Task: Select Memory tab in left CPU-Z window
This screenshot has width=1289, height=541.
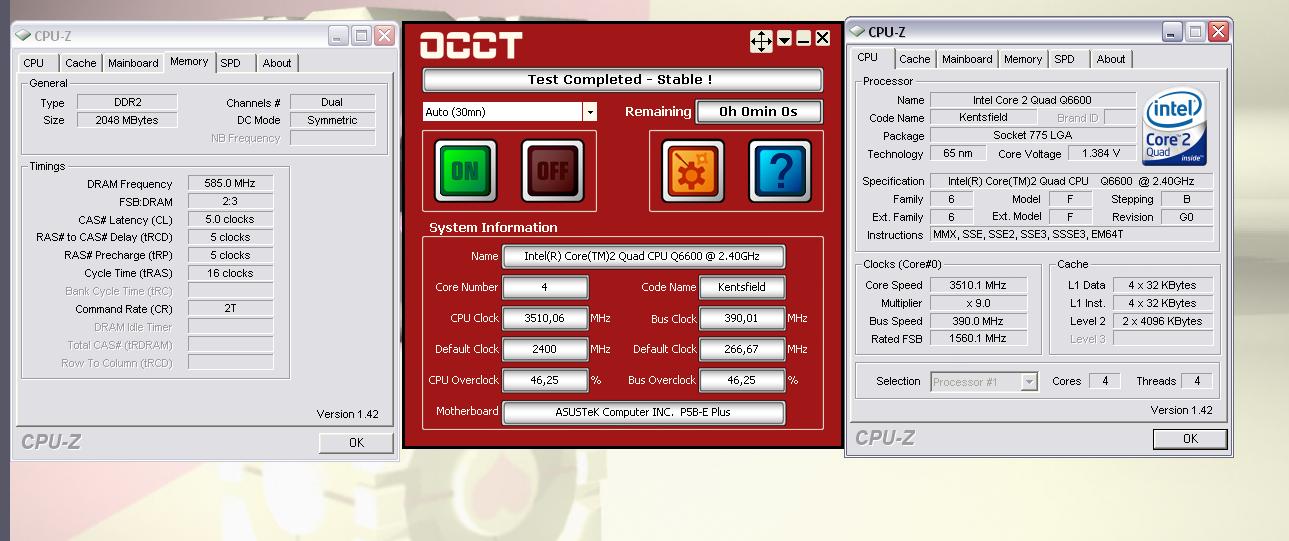Action: pos(189,61)
